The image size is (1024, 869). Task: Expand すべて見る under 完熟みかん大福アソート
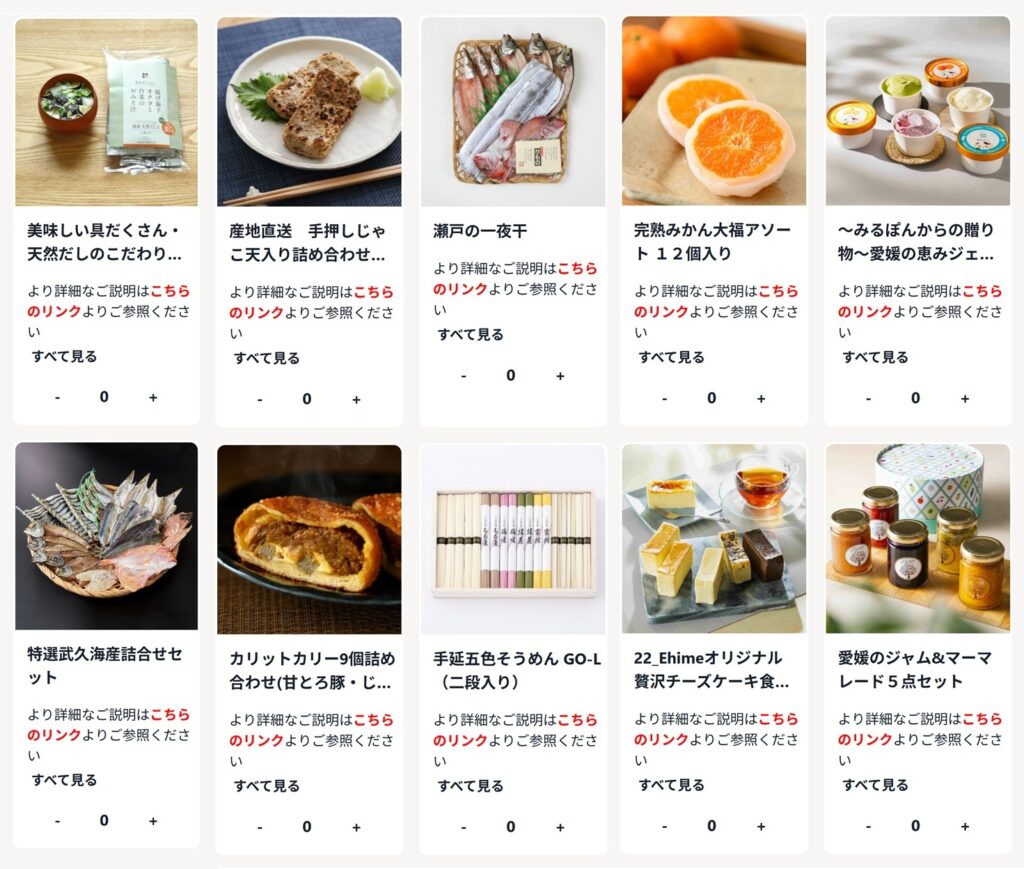pyautogui.click(x=671, y=357)
